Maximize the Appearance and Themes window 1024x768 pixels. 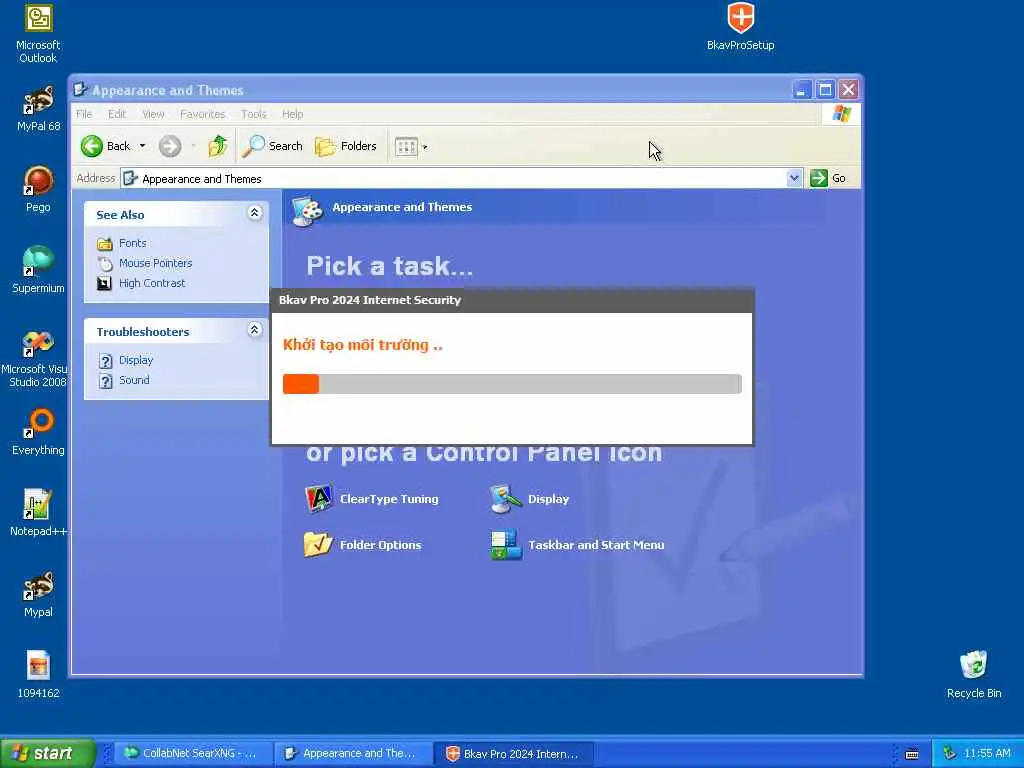(825, 89)
